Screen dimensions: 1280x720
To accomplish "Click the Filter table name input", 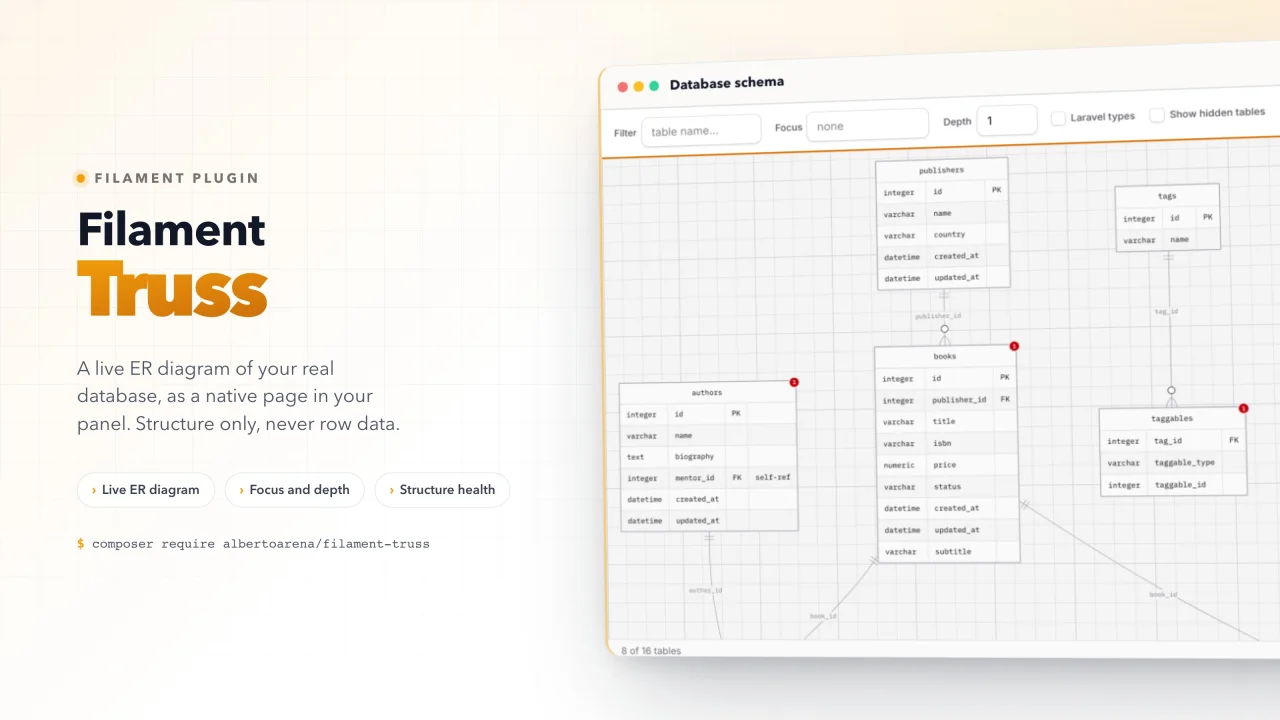I will click(x=701, y=131).
